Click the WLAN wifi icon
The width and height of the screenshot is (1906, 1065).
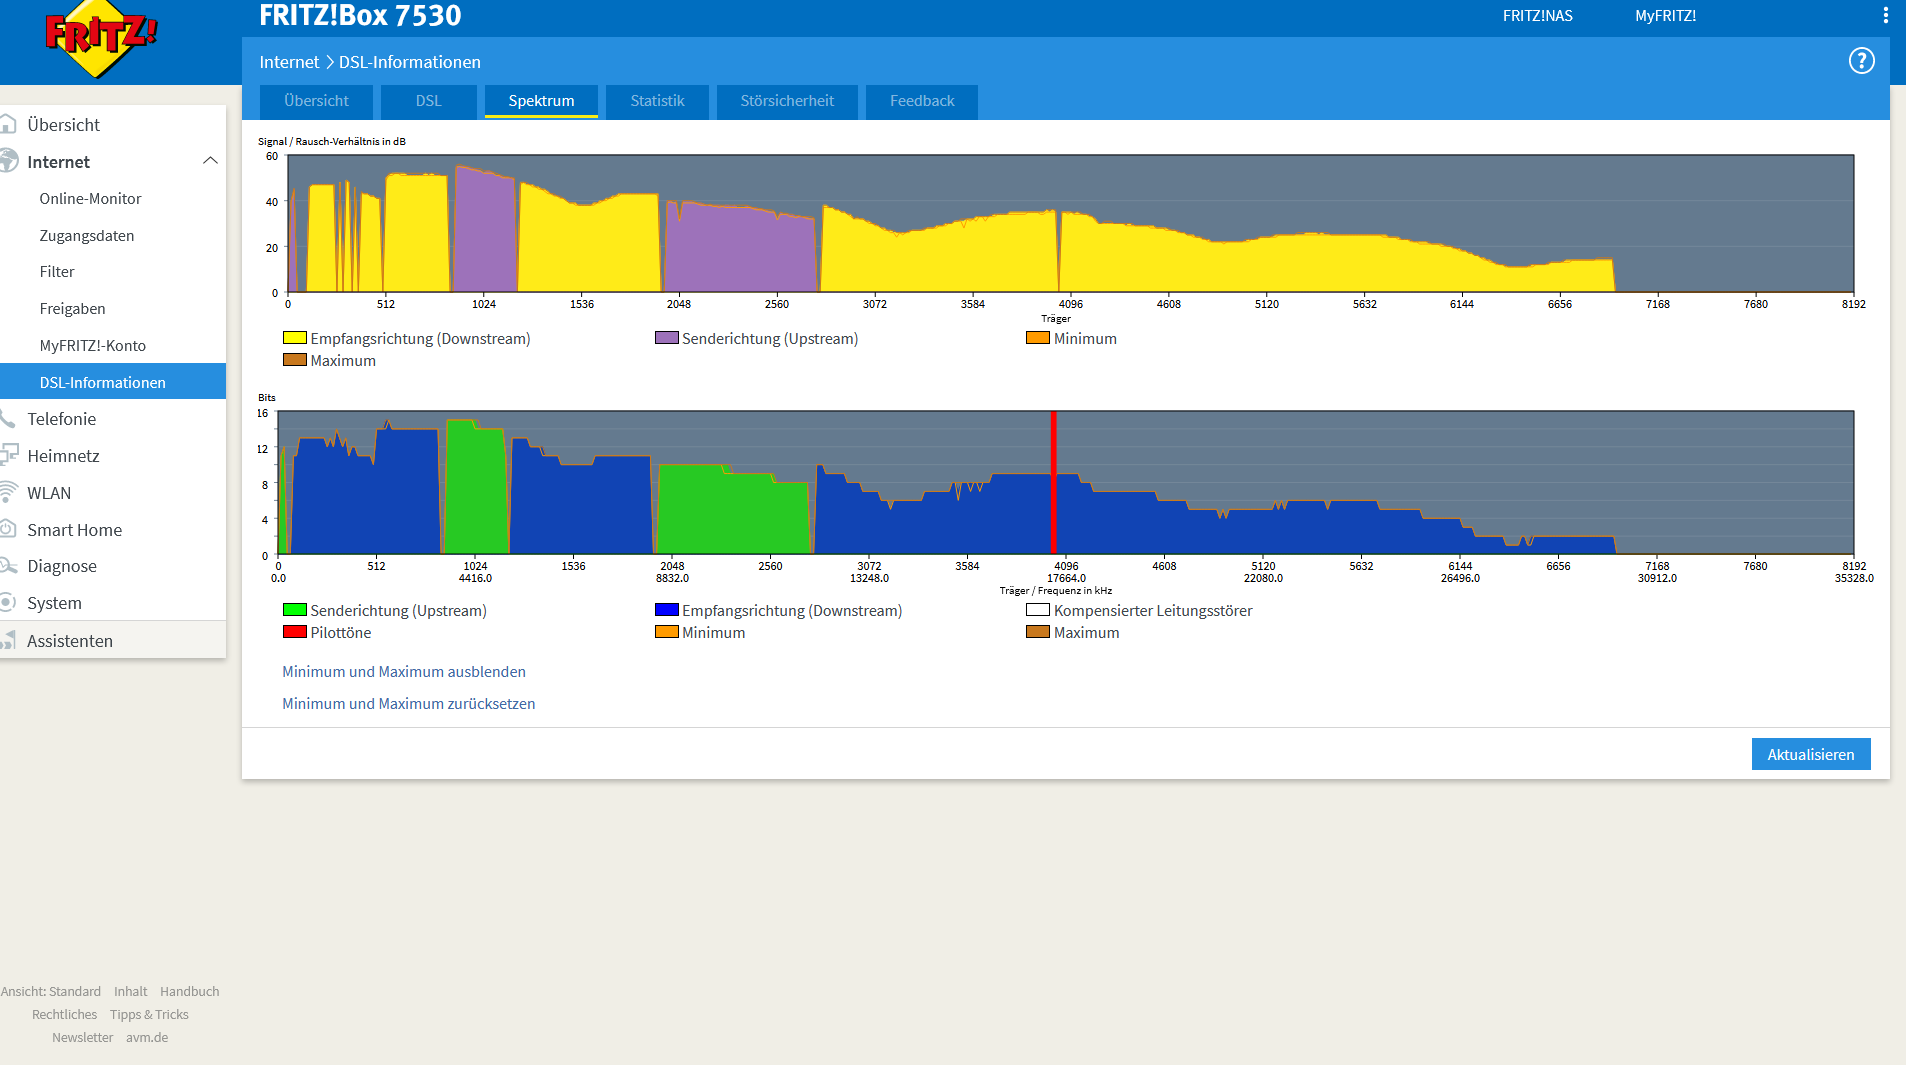(9, 492)
